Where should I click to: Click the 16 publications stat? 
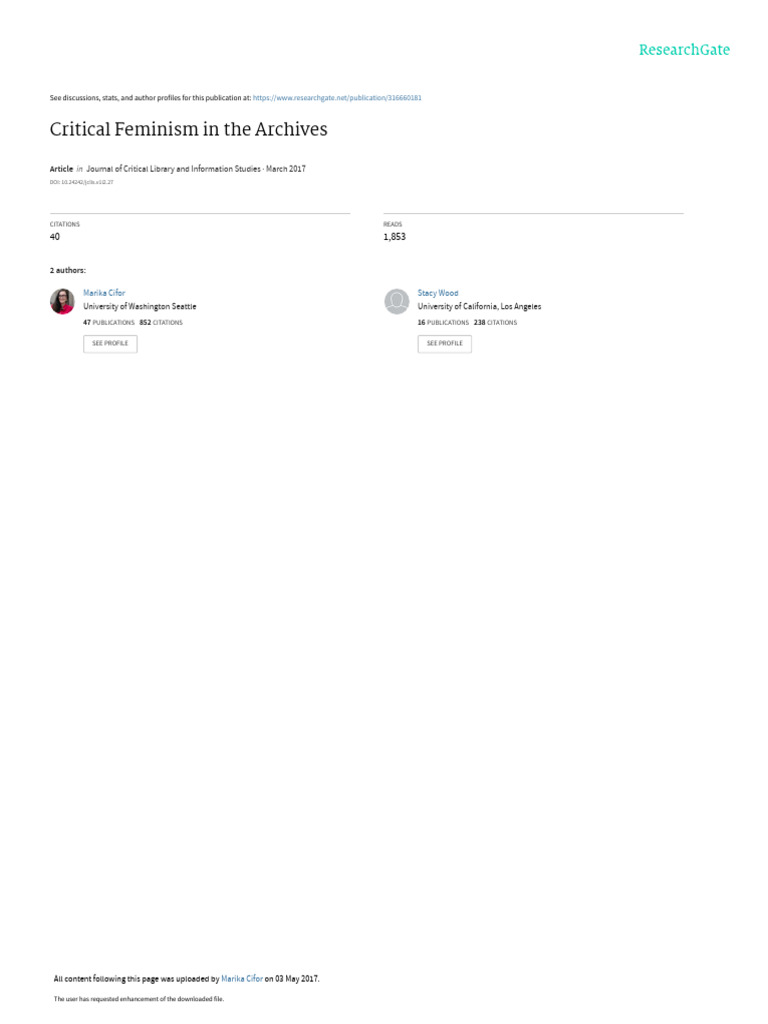(x=443, y=323)
